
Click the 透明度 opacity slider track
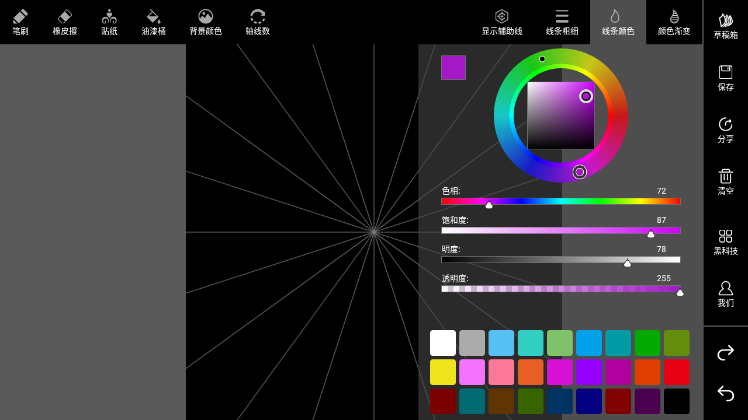pyautogui.click(x=561, y=289)
